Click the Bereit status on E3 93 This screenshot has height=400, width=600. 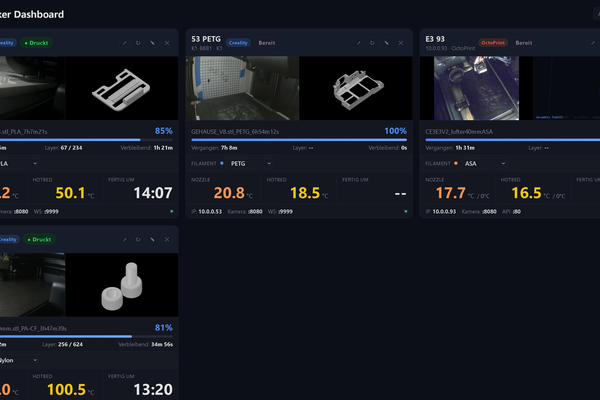(x=524, y=43)
